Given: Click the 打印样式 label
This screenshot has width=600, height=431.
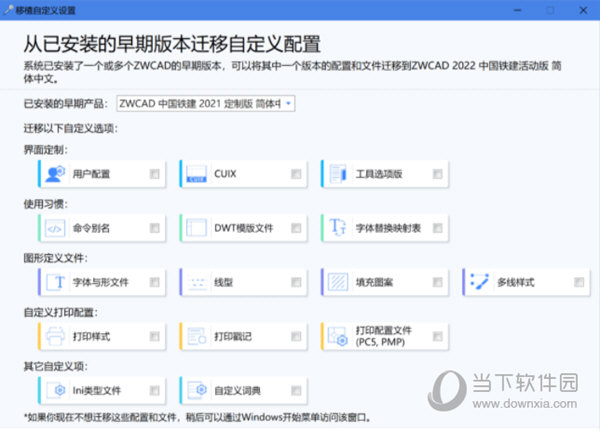Looking at the screenshot, I should click(x=91, y=336).
